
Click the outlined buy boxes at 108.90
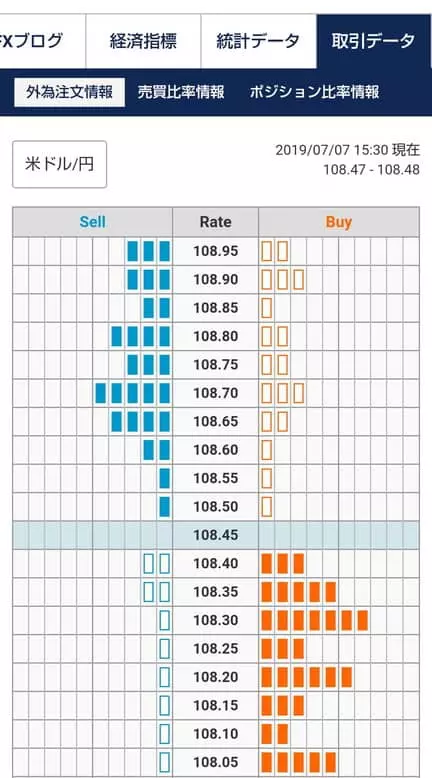(283, 279)
